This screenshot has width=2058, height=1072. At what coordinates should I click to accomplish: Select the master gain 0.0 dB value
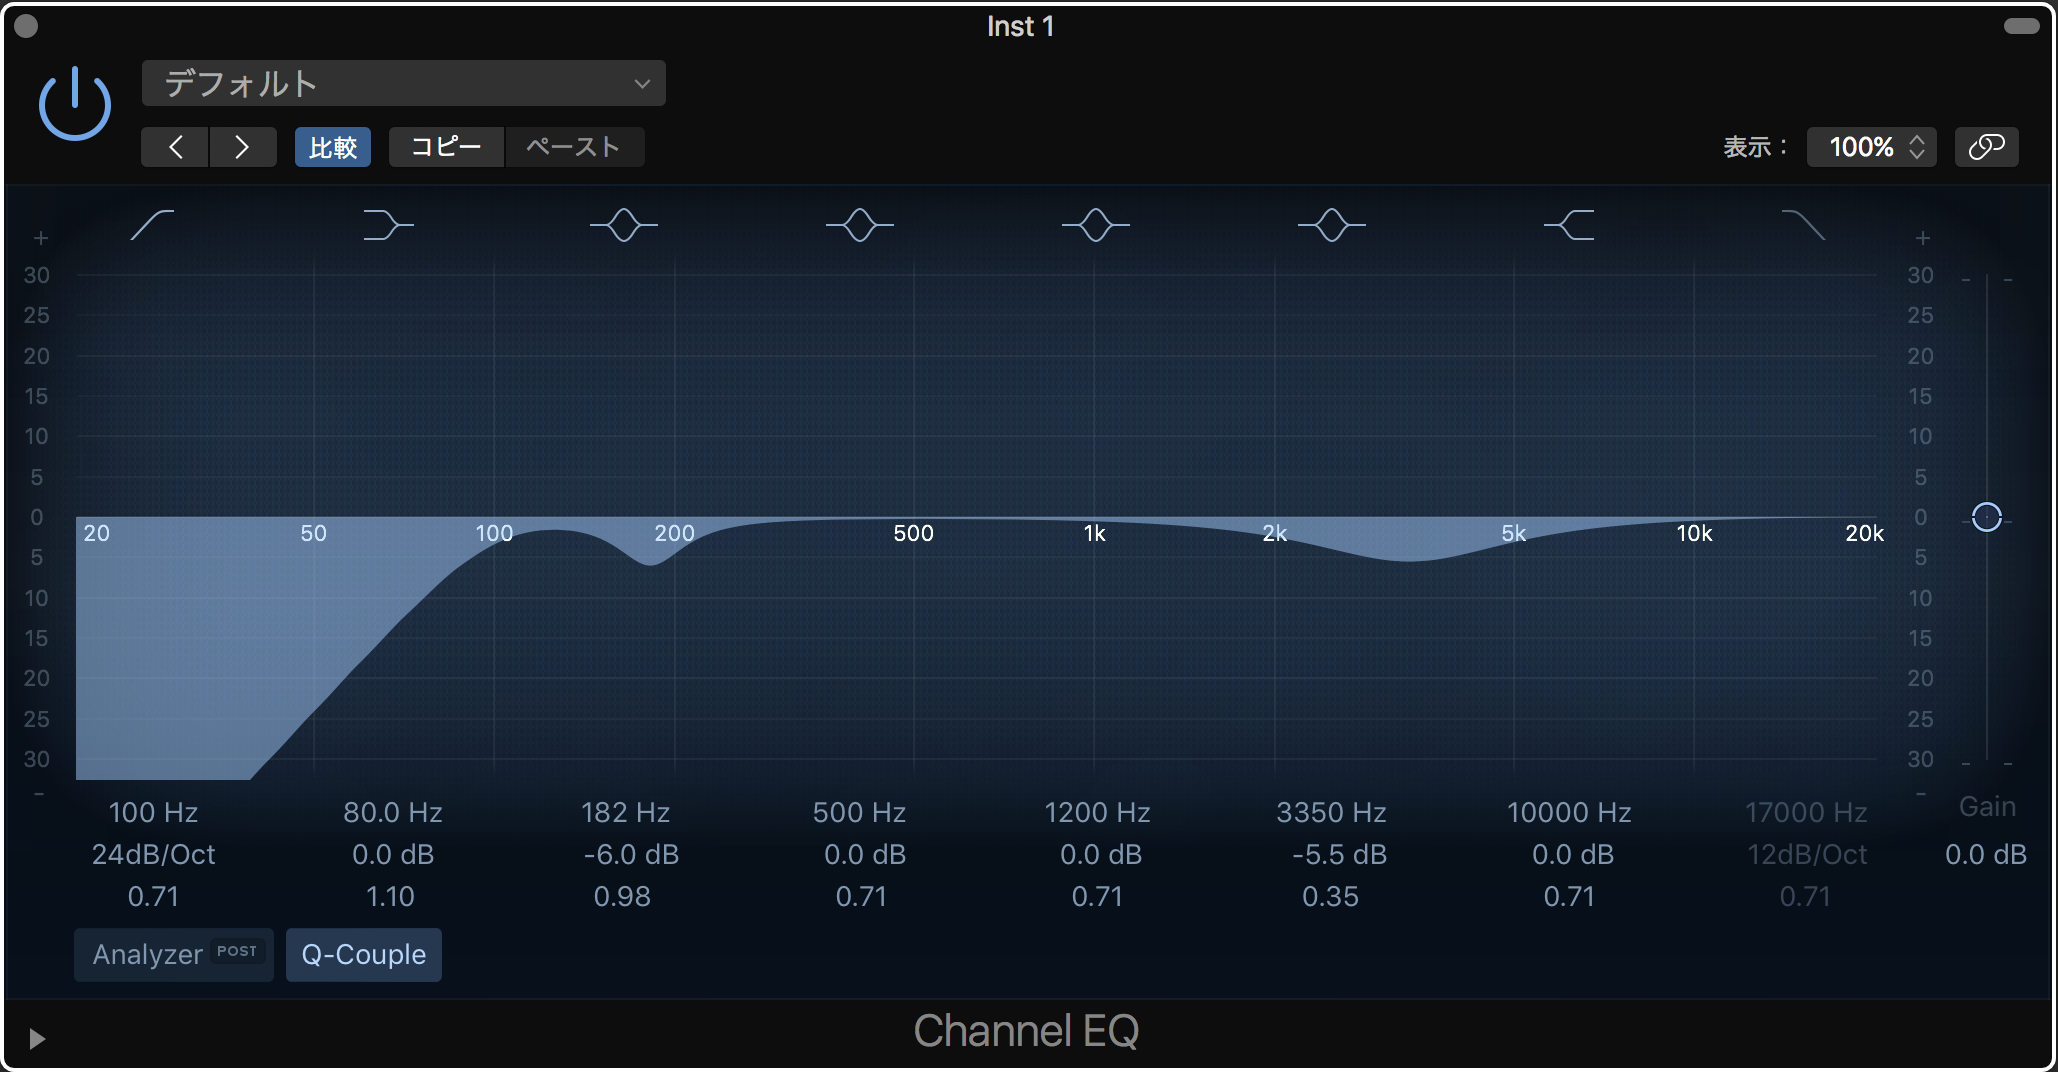tap(1986, 854)
